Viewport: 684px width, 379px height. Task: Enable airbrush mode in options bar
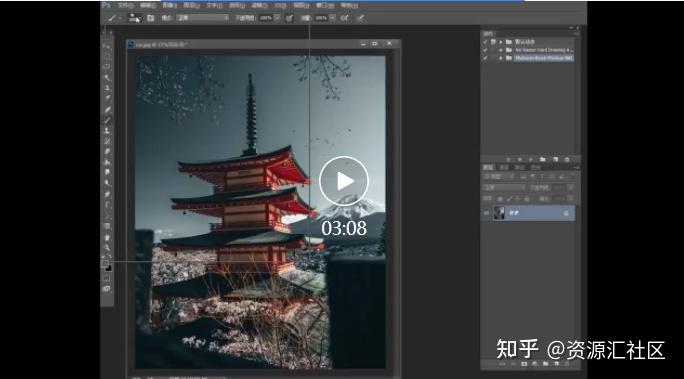tap(345, 18)
